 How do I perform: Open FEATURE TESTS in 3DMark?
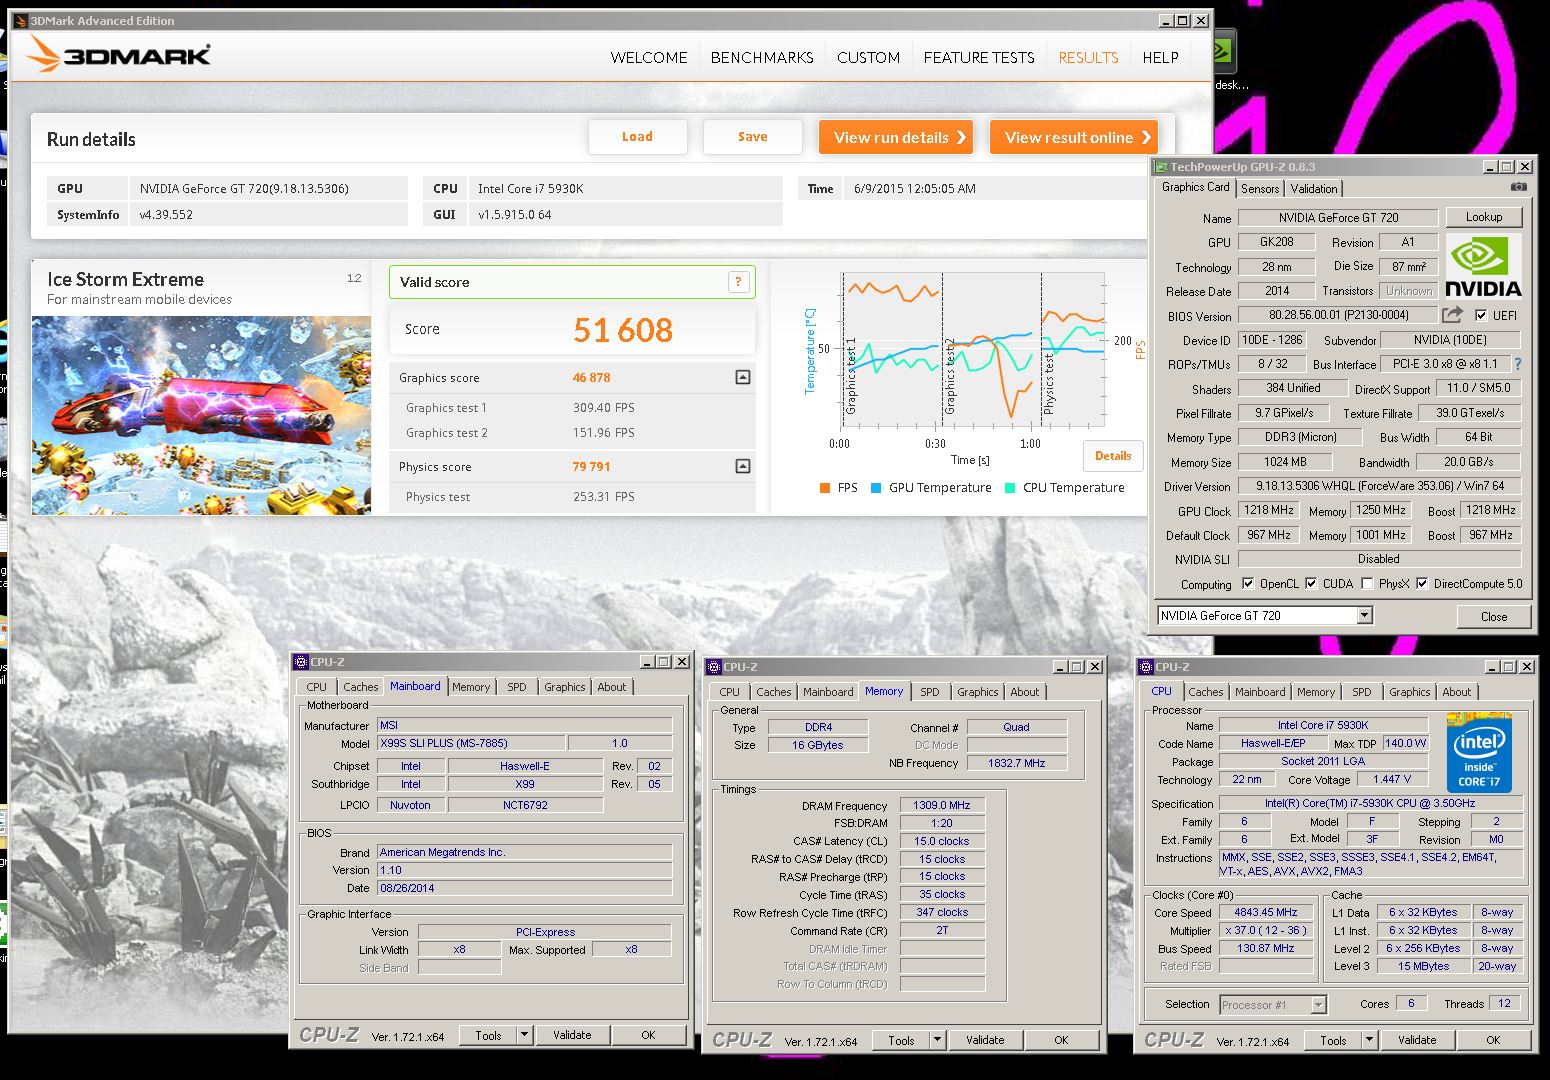[x=979, y=58]
